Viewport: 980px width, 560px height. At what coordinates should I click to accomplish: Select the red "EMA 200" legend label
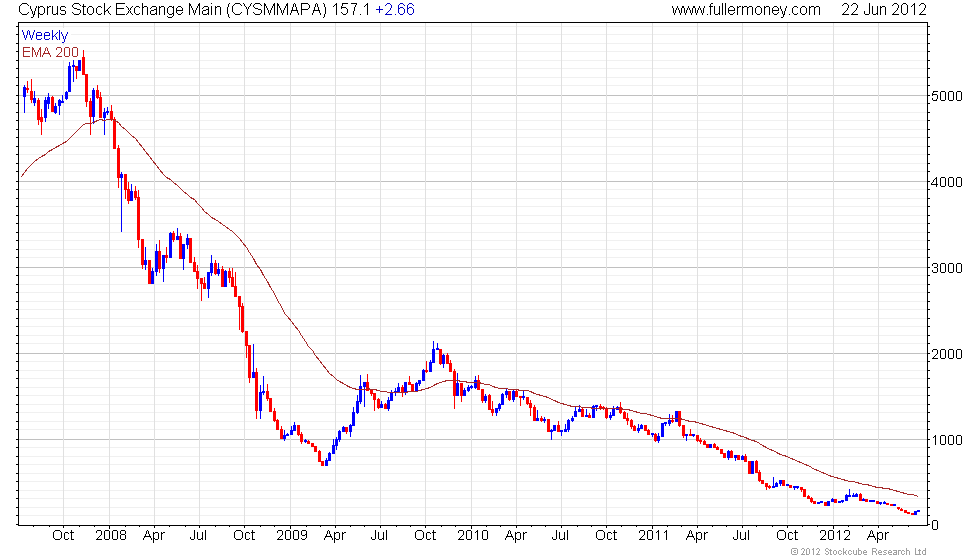coord(51,52)
